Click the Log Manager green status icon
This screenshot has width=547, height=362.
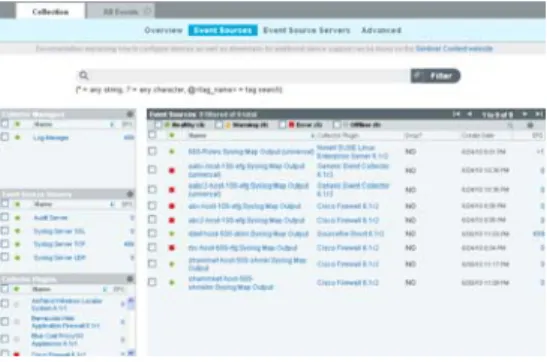coord(17,137)
